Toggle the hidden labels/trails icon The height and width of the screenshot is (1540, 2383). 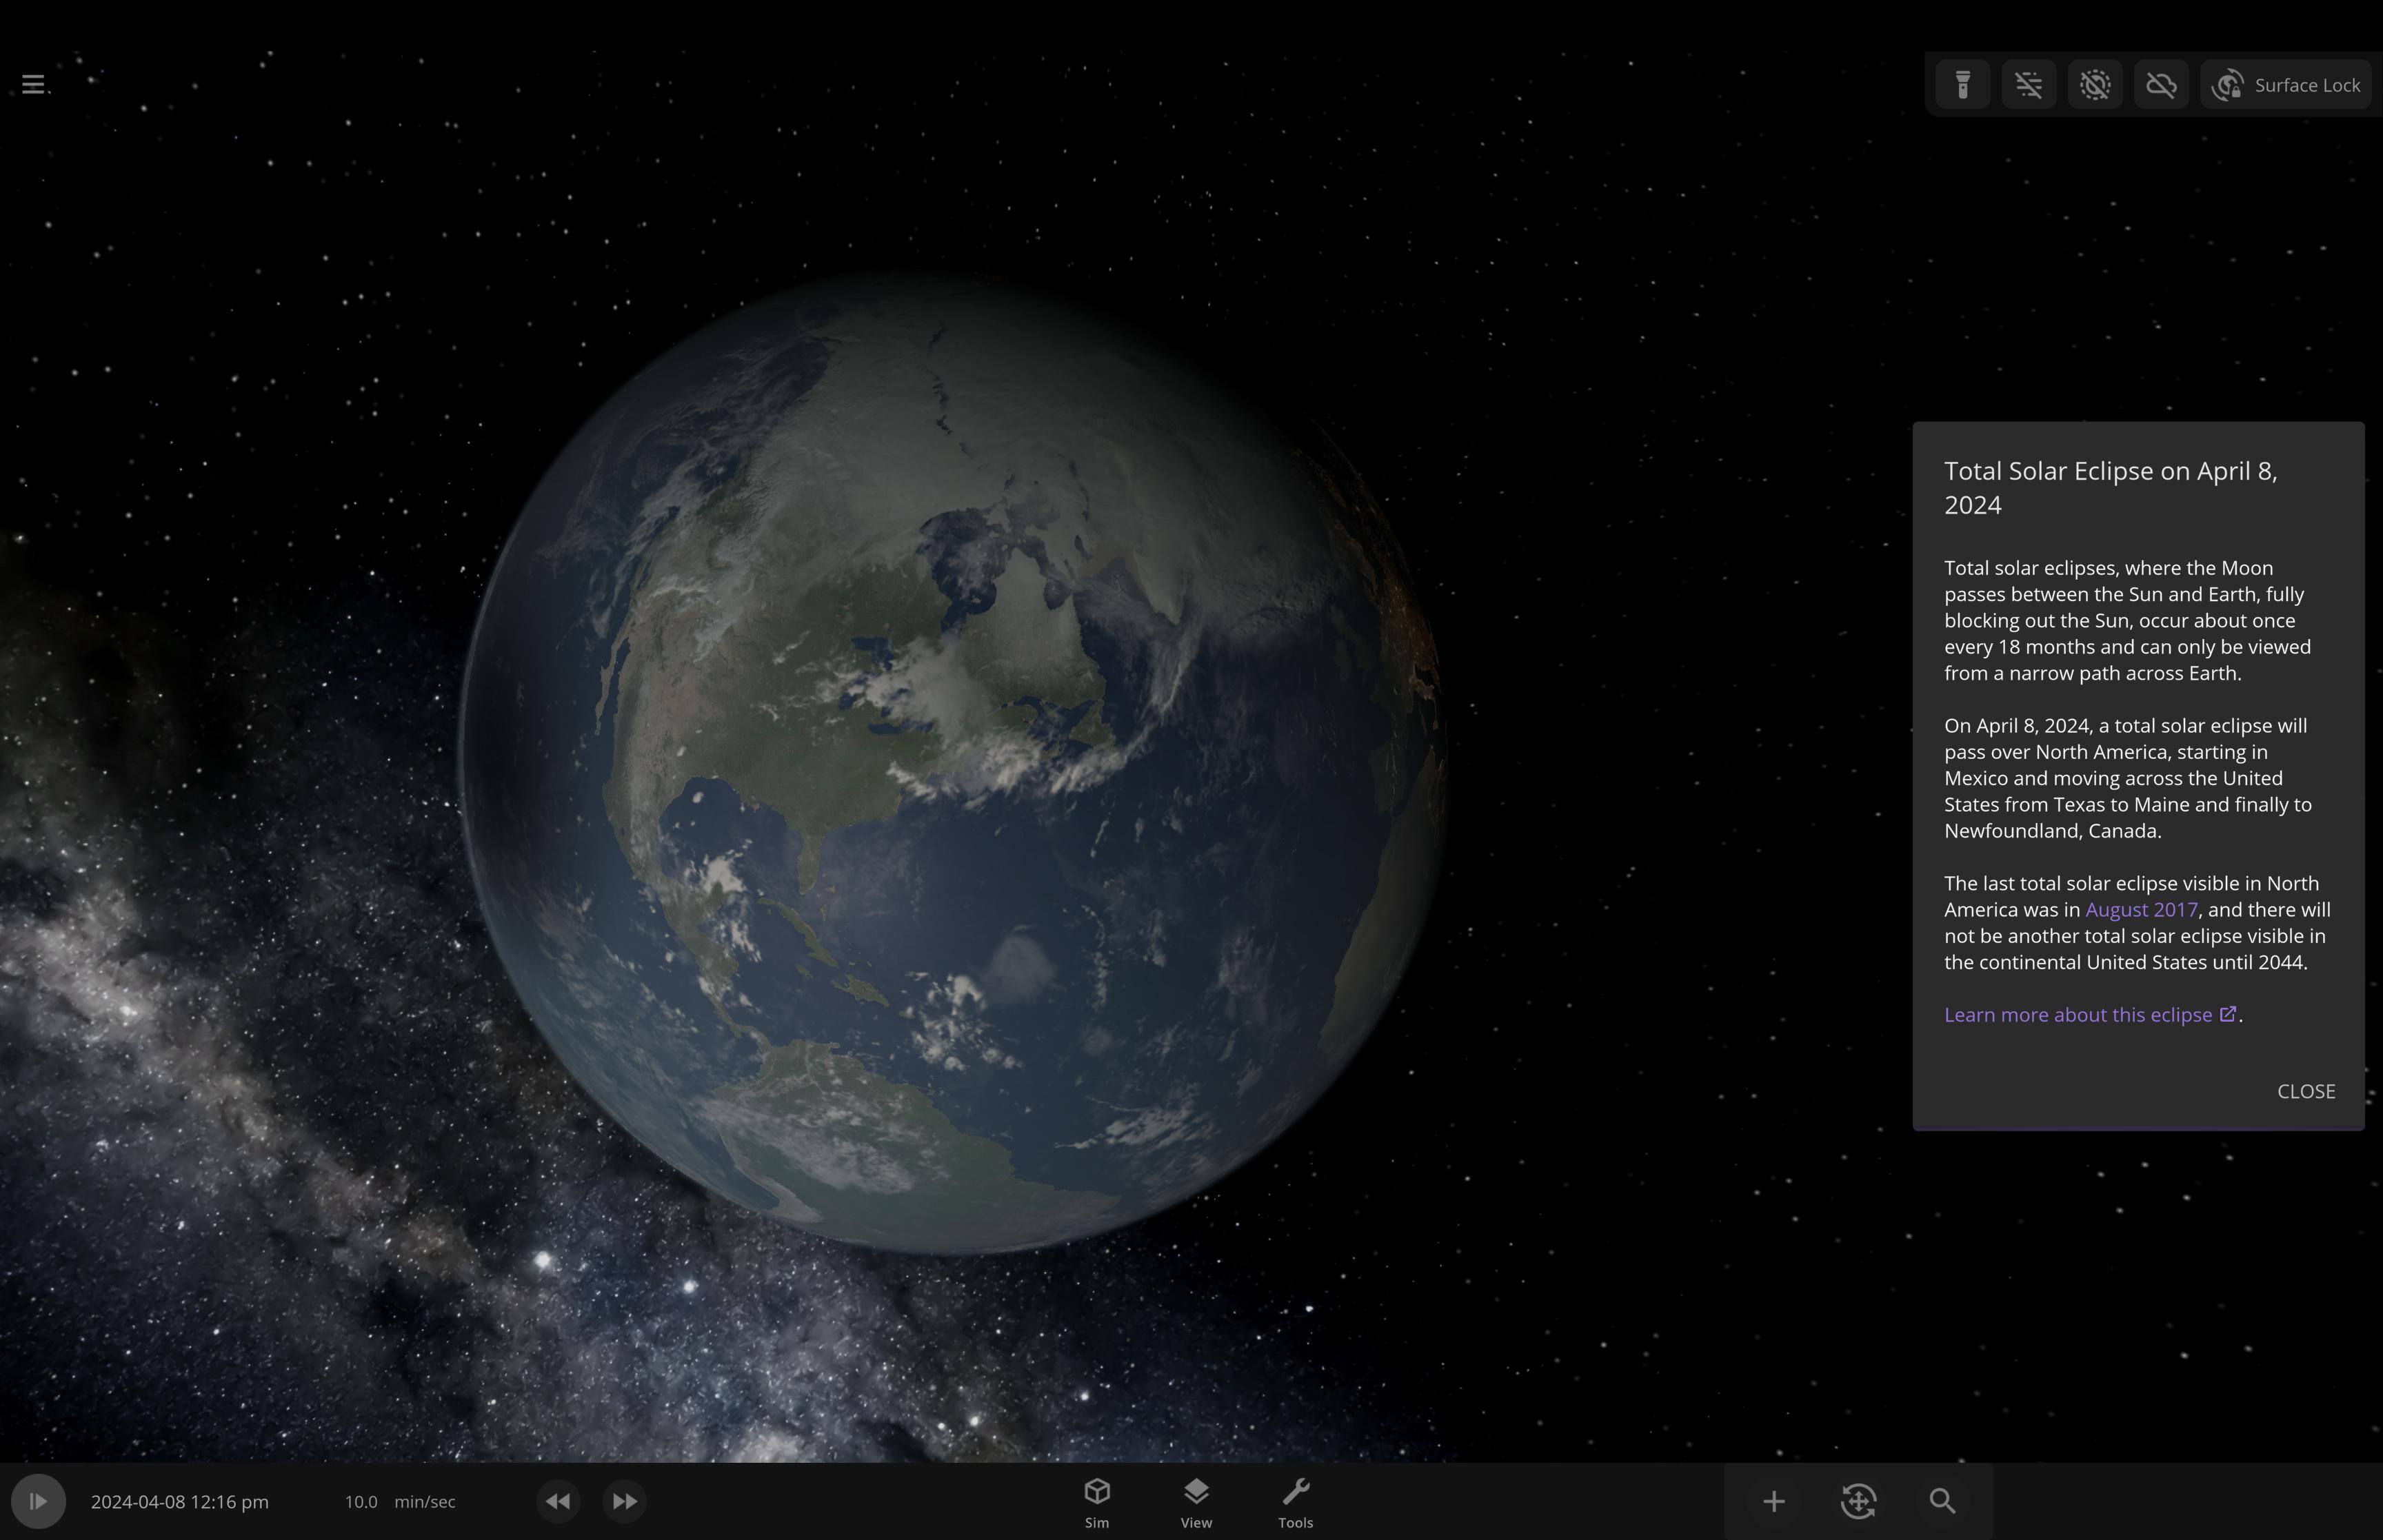click(2028, 85)
